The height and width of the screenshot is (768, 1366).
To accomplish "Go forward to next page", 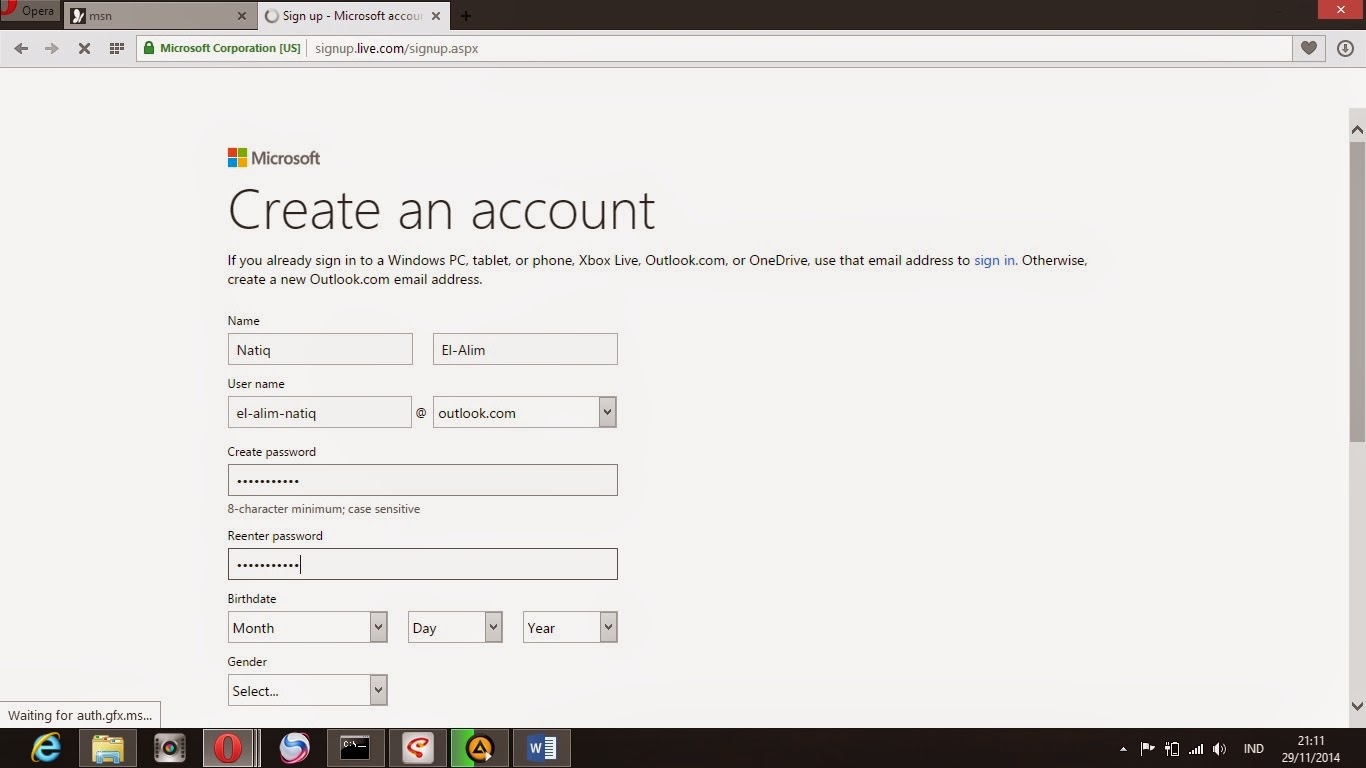I will [52, 48].
